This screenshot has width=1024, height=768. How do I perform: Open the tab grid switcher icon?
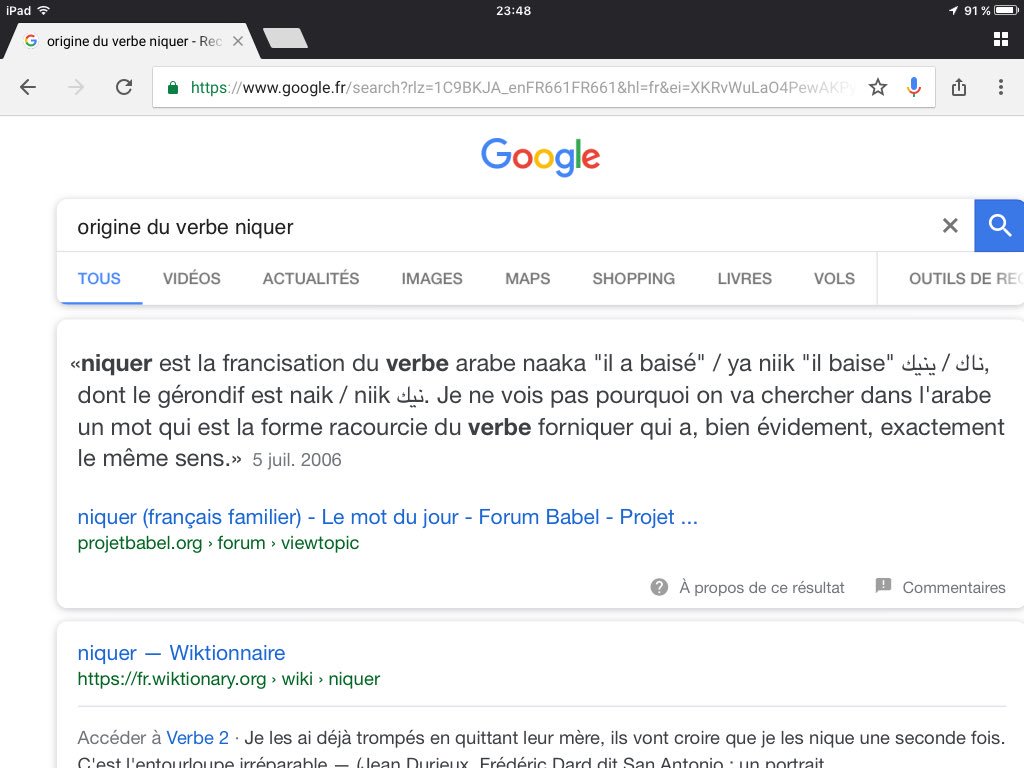click(x=1000, y=39)
